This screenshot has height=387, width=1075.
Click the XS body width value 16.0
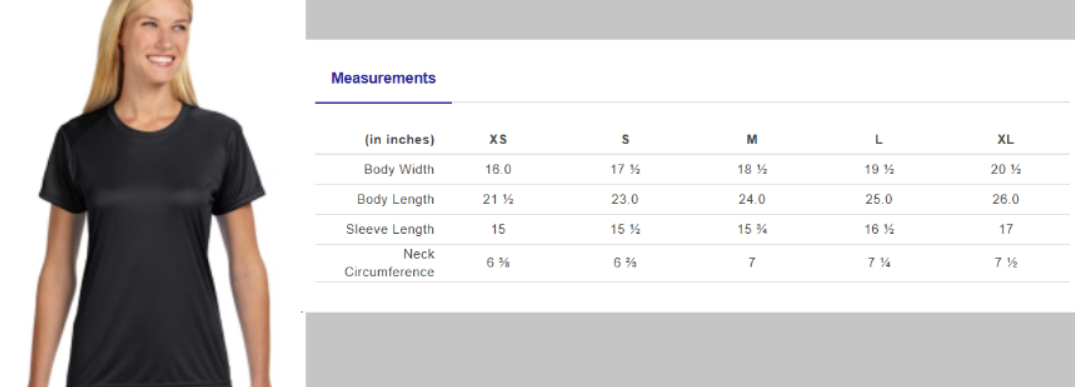[498, 169]
